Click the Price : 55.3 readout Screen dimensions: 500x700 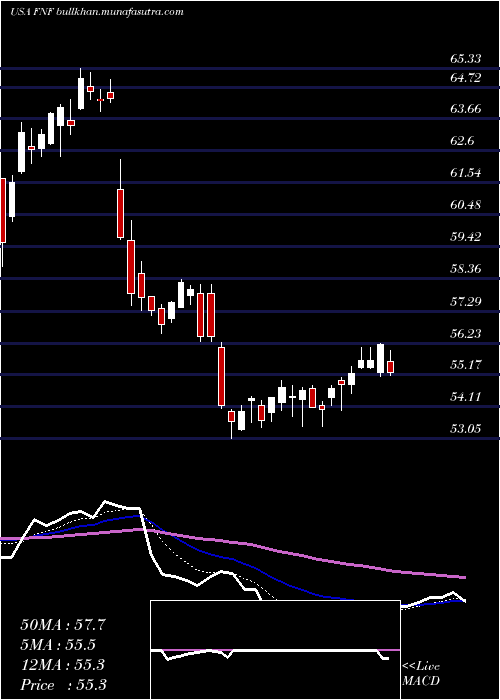pos(63,685)
